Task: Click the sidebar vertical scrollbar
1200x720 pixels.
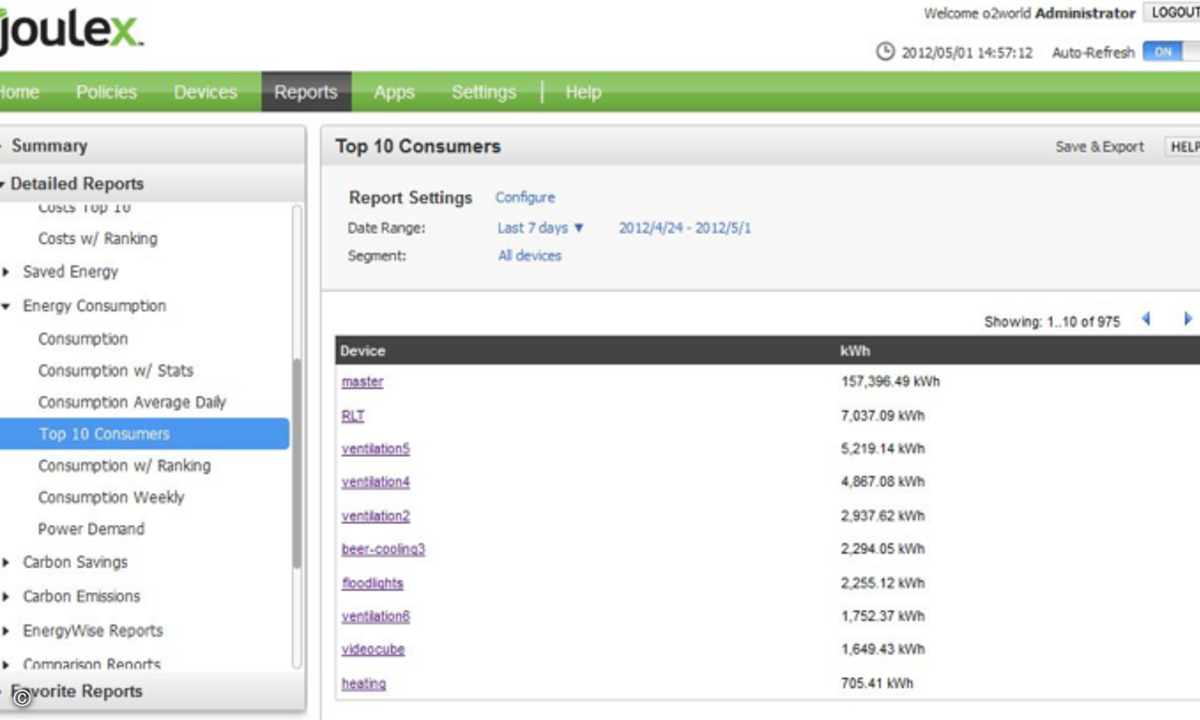Action: (x=296, y=464)
